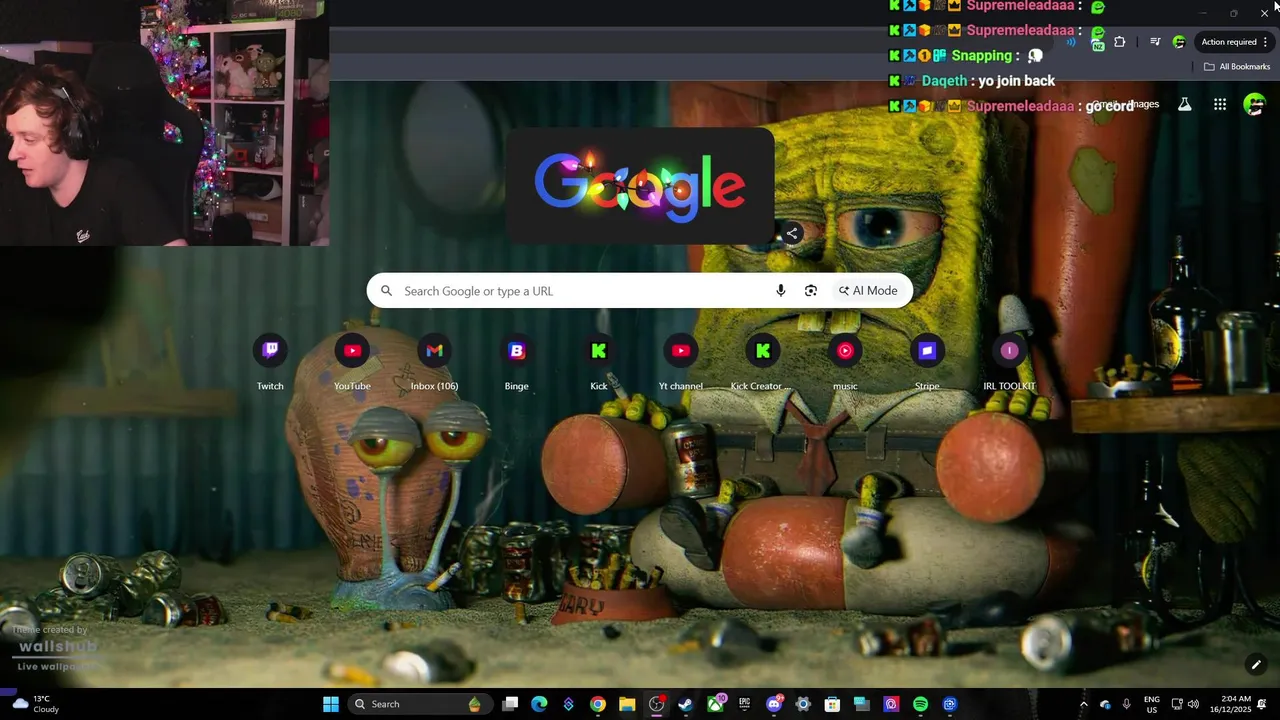Click the taskbar Search box
This screenshot has width=1280, height=720.
pos(422,704)
